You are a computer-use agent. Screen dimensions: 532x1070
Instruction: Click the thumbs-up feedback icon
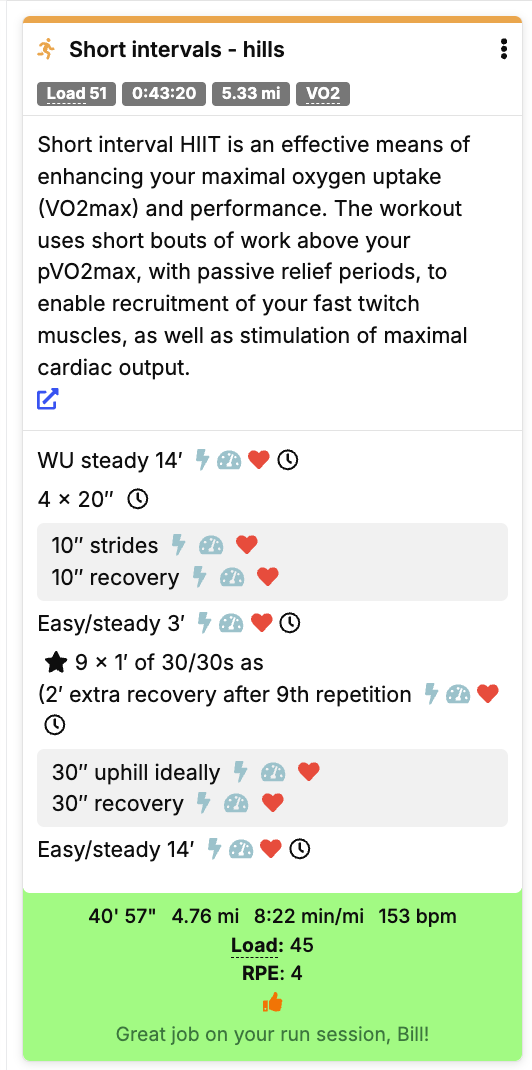[x=272, y=1002]
